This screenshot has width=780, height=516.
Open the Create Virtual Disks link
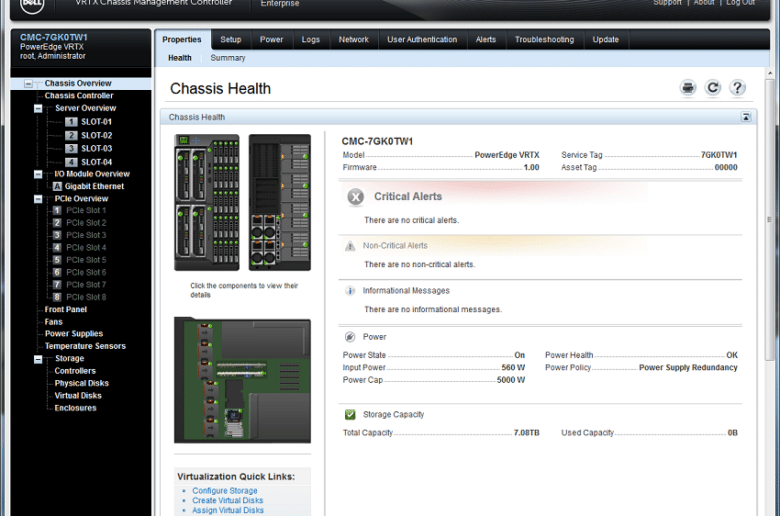[x=228, y=501]
